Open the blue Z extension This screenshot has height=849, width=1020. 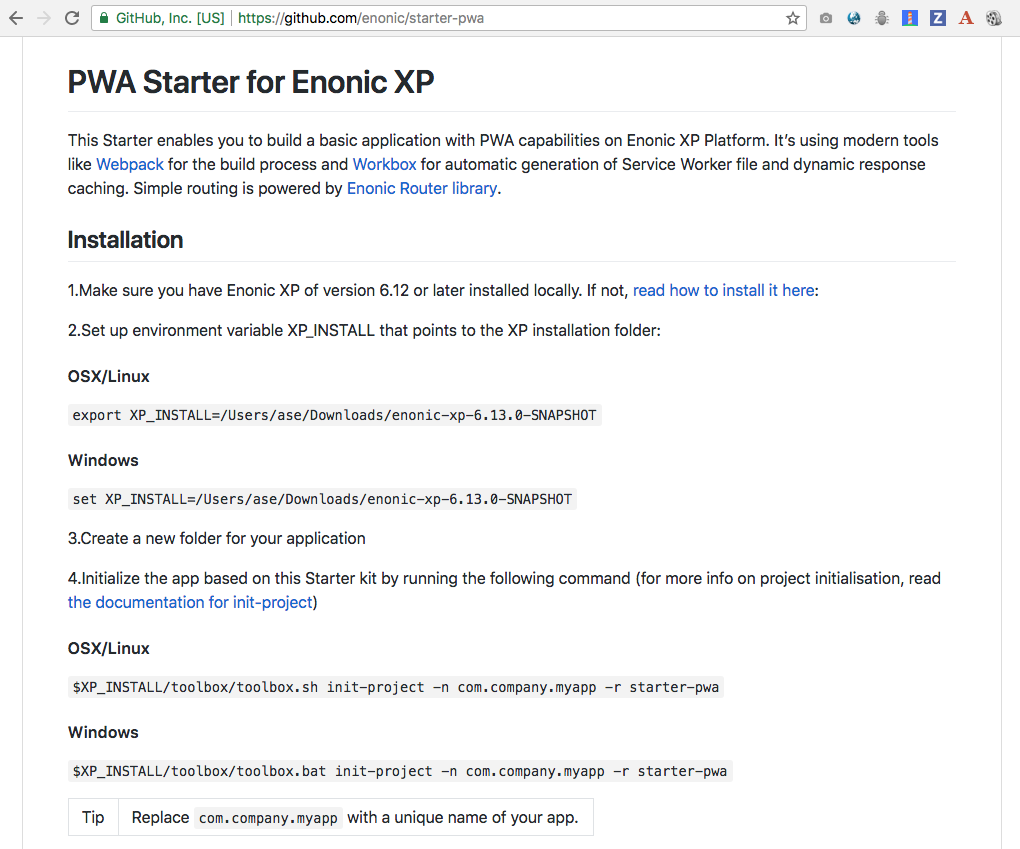[938, 18]
